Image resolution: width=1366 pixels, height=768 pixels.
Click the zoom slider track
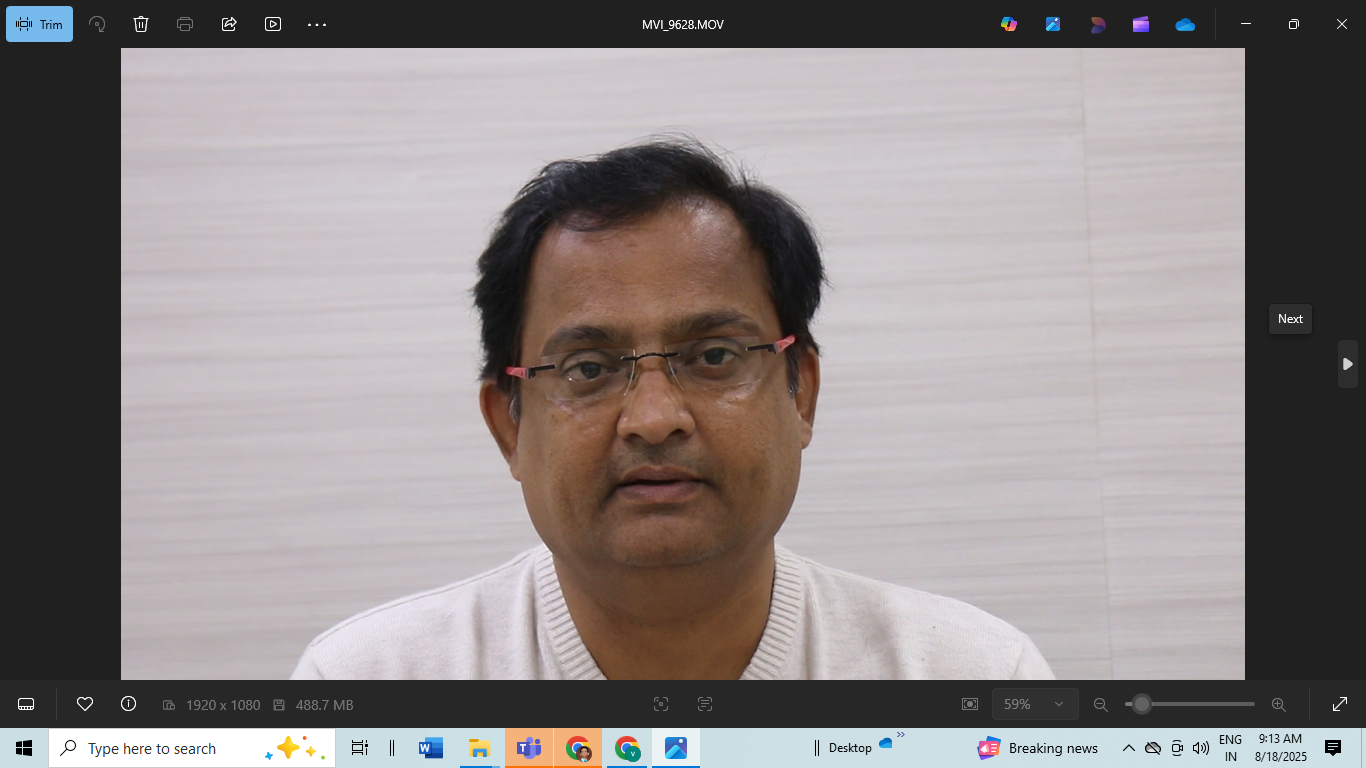[x=1200, y=704]
